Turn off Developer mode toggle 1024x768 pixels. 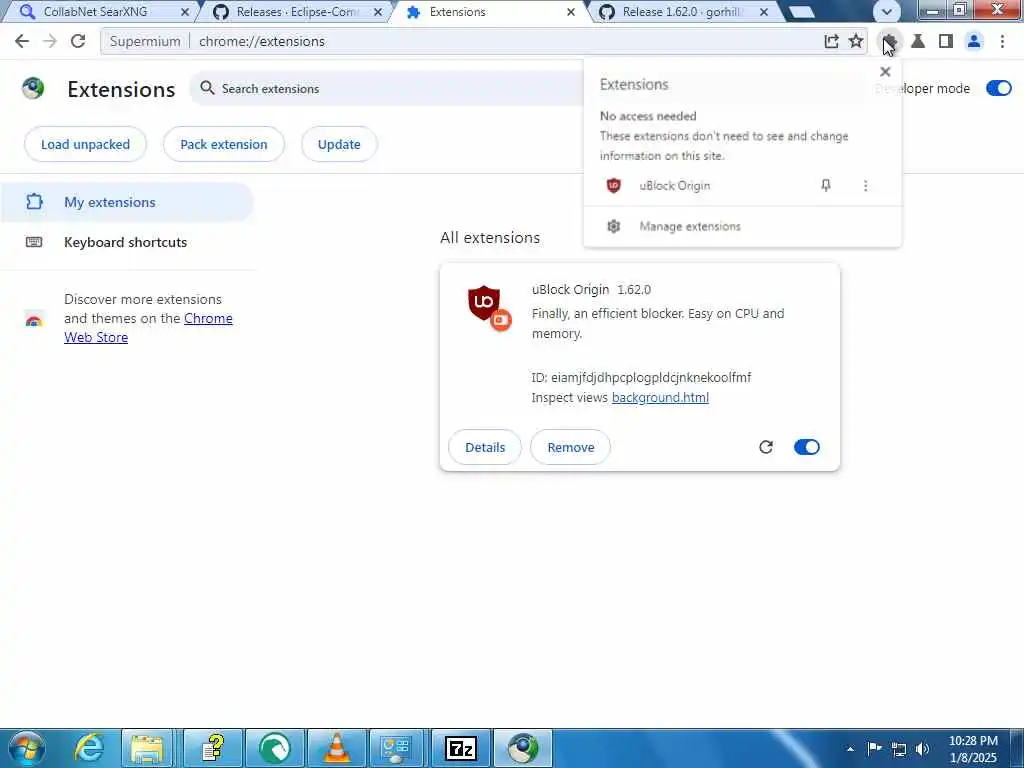999,88
